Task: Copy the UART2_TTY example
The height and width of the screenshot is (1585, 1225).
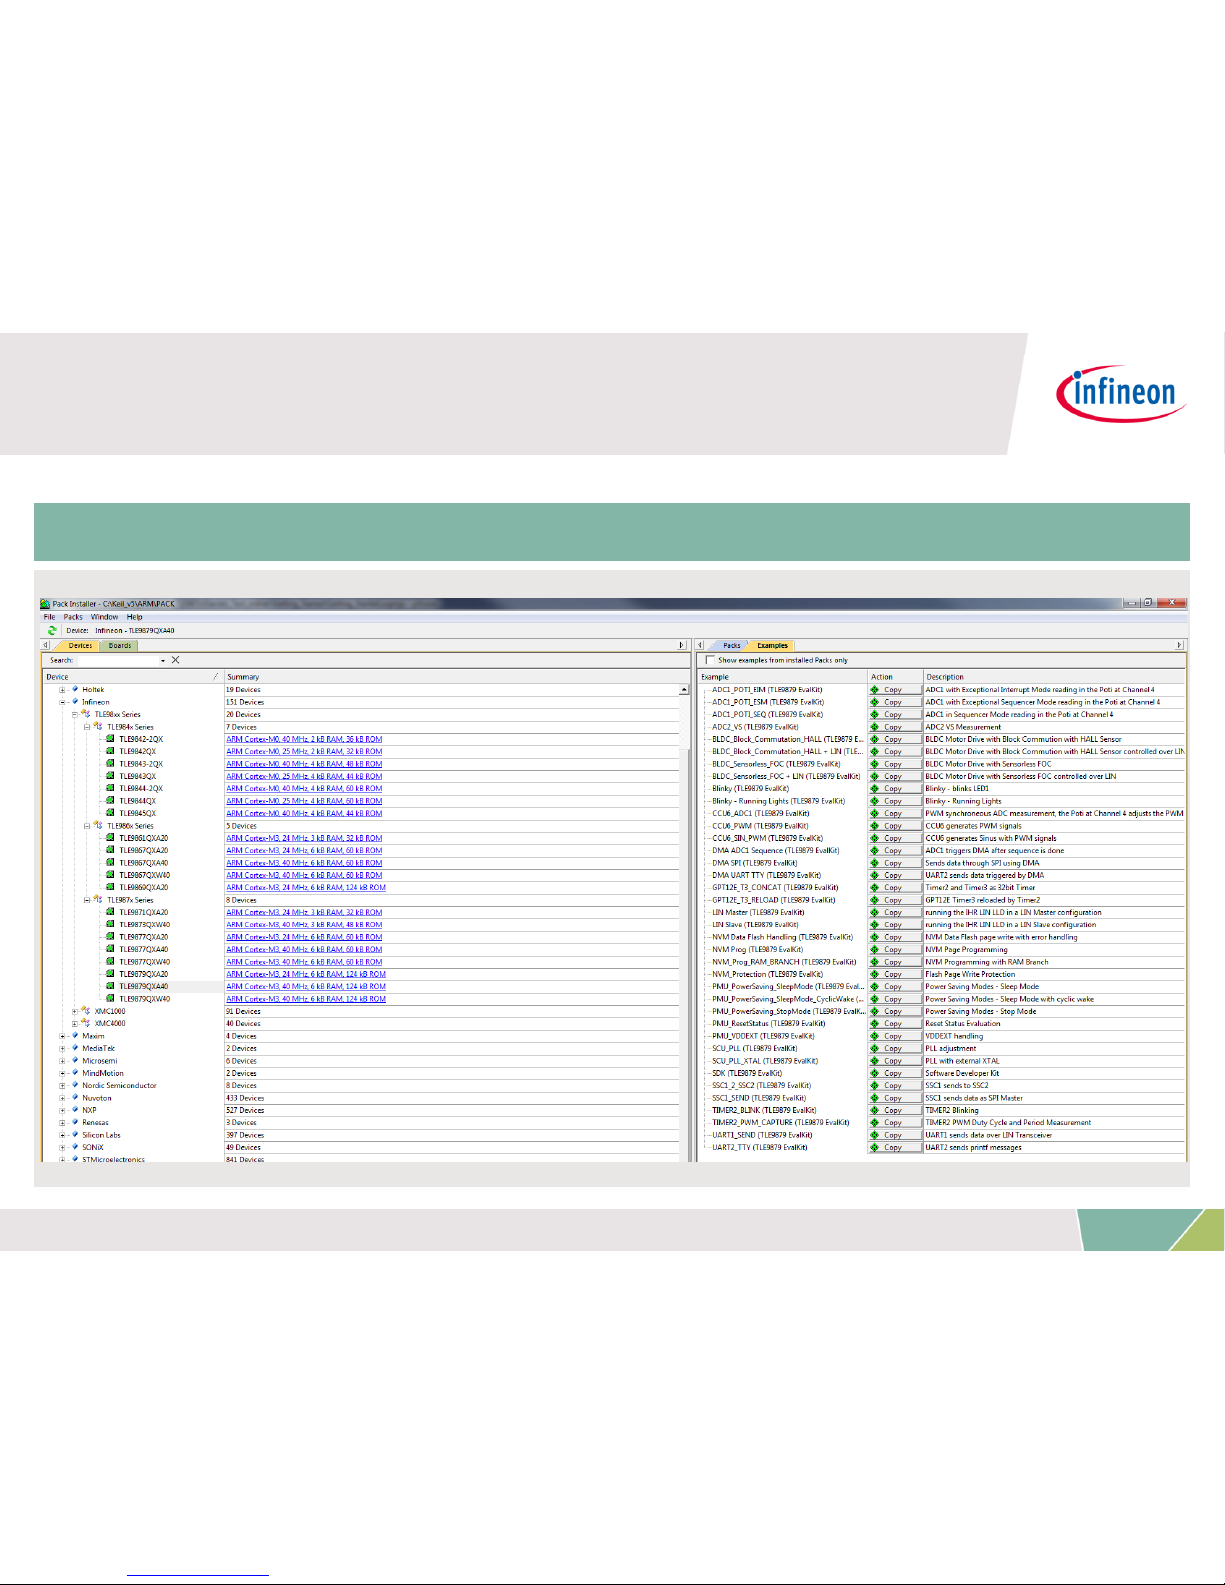Action: coord(893,1147)
